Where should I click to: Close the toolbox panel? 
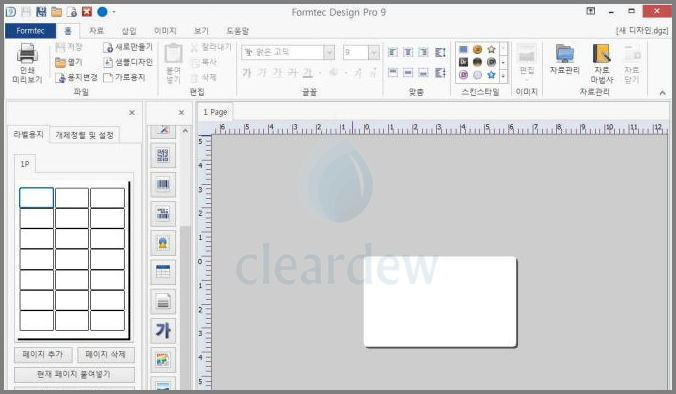182,113
